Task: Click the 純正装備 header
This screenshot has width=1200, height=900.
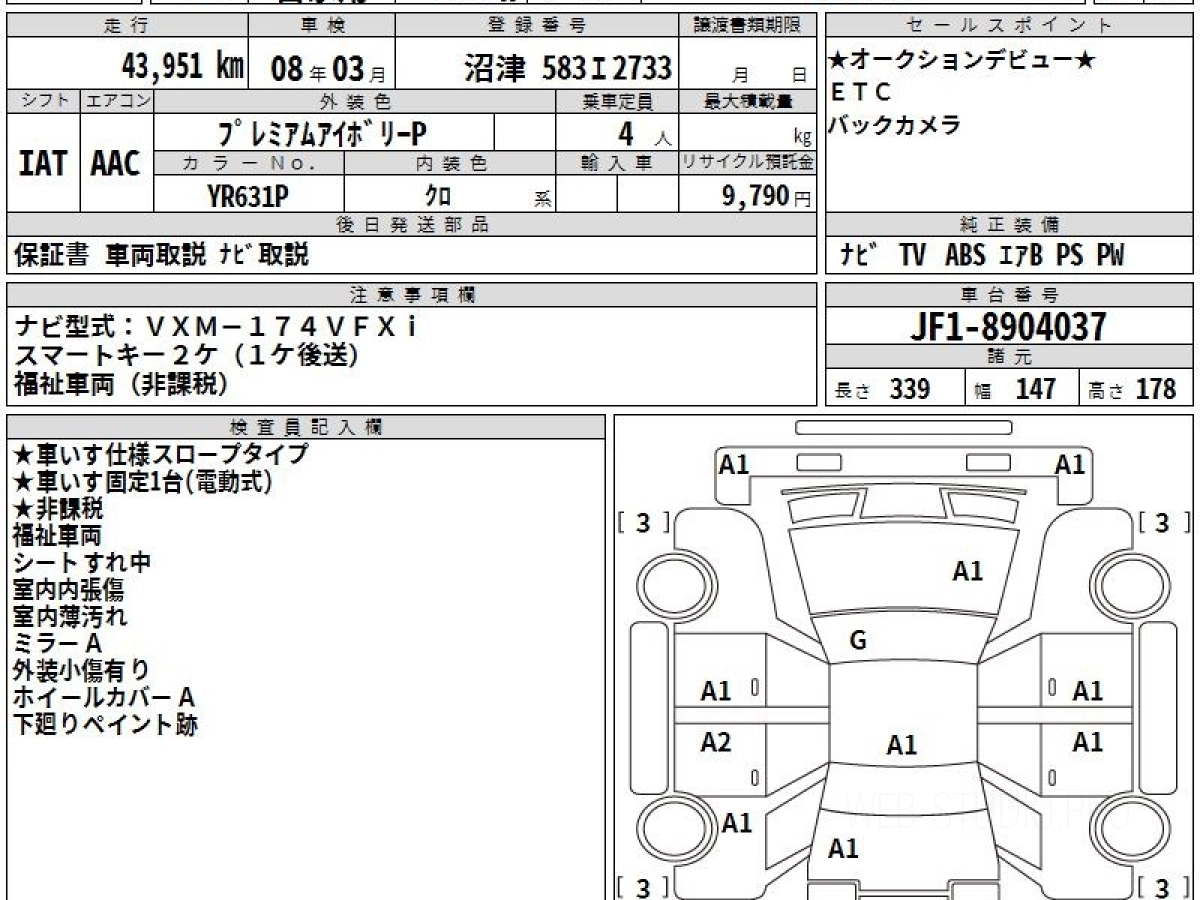Action: 1009,225
